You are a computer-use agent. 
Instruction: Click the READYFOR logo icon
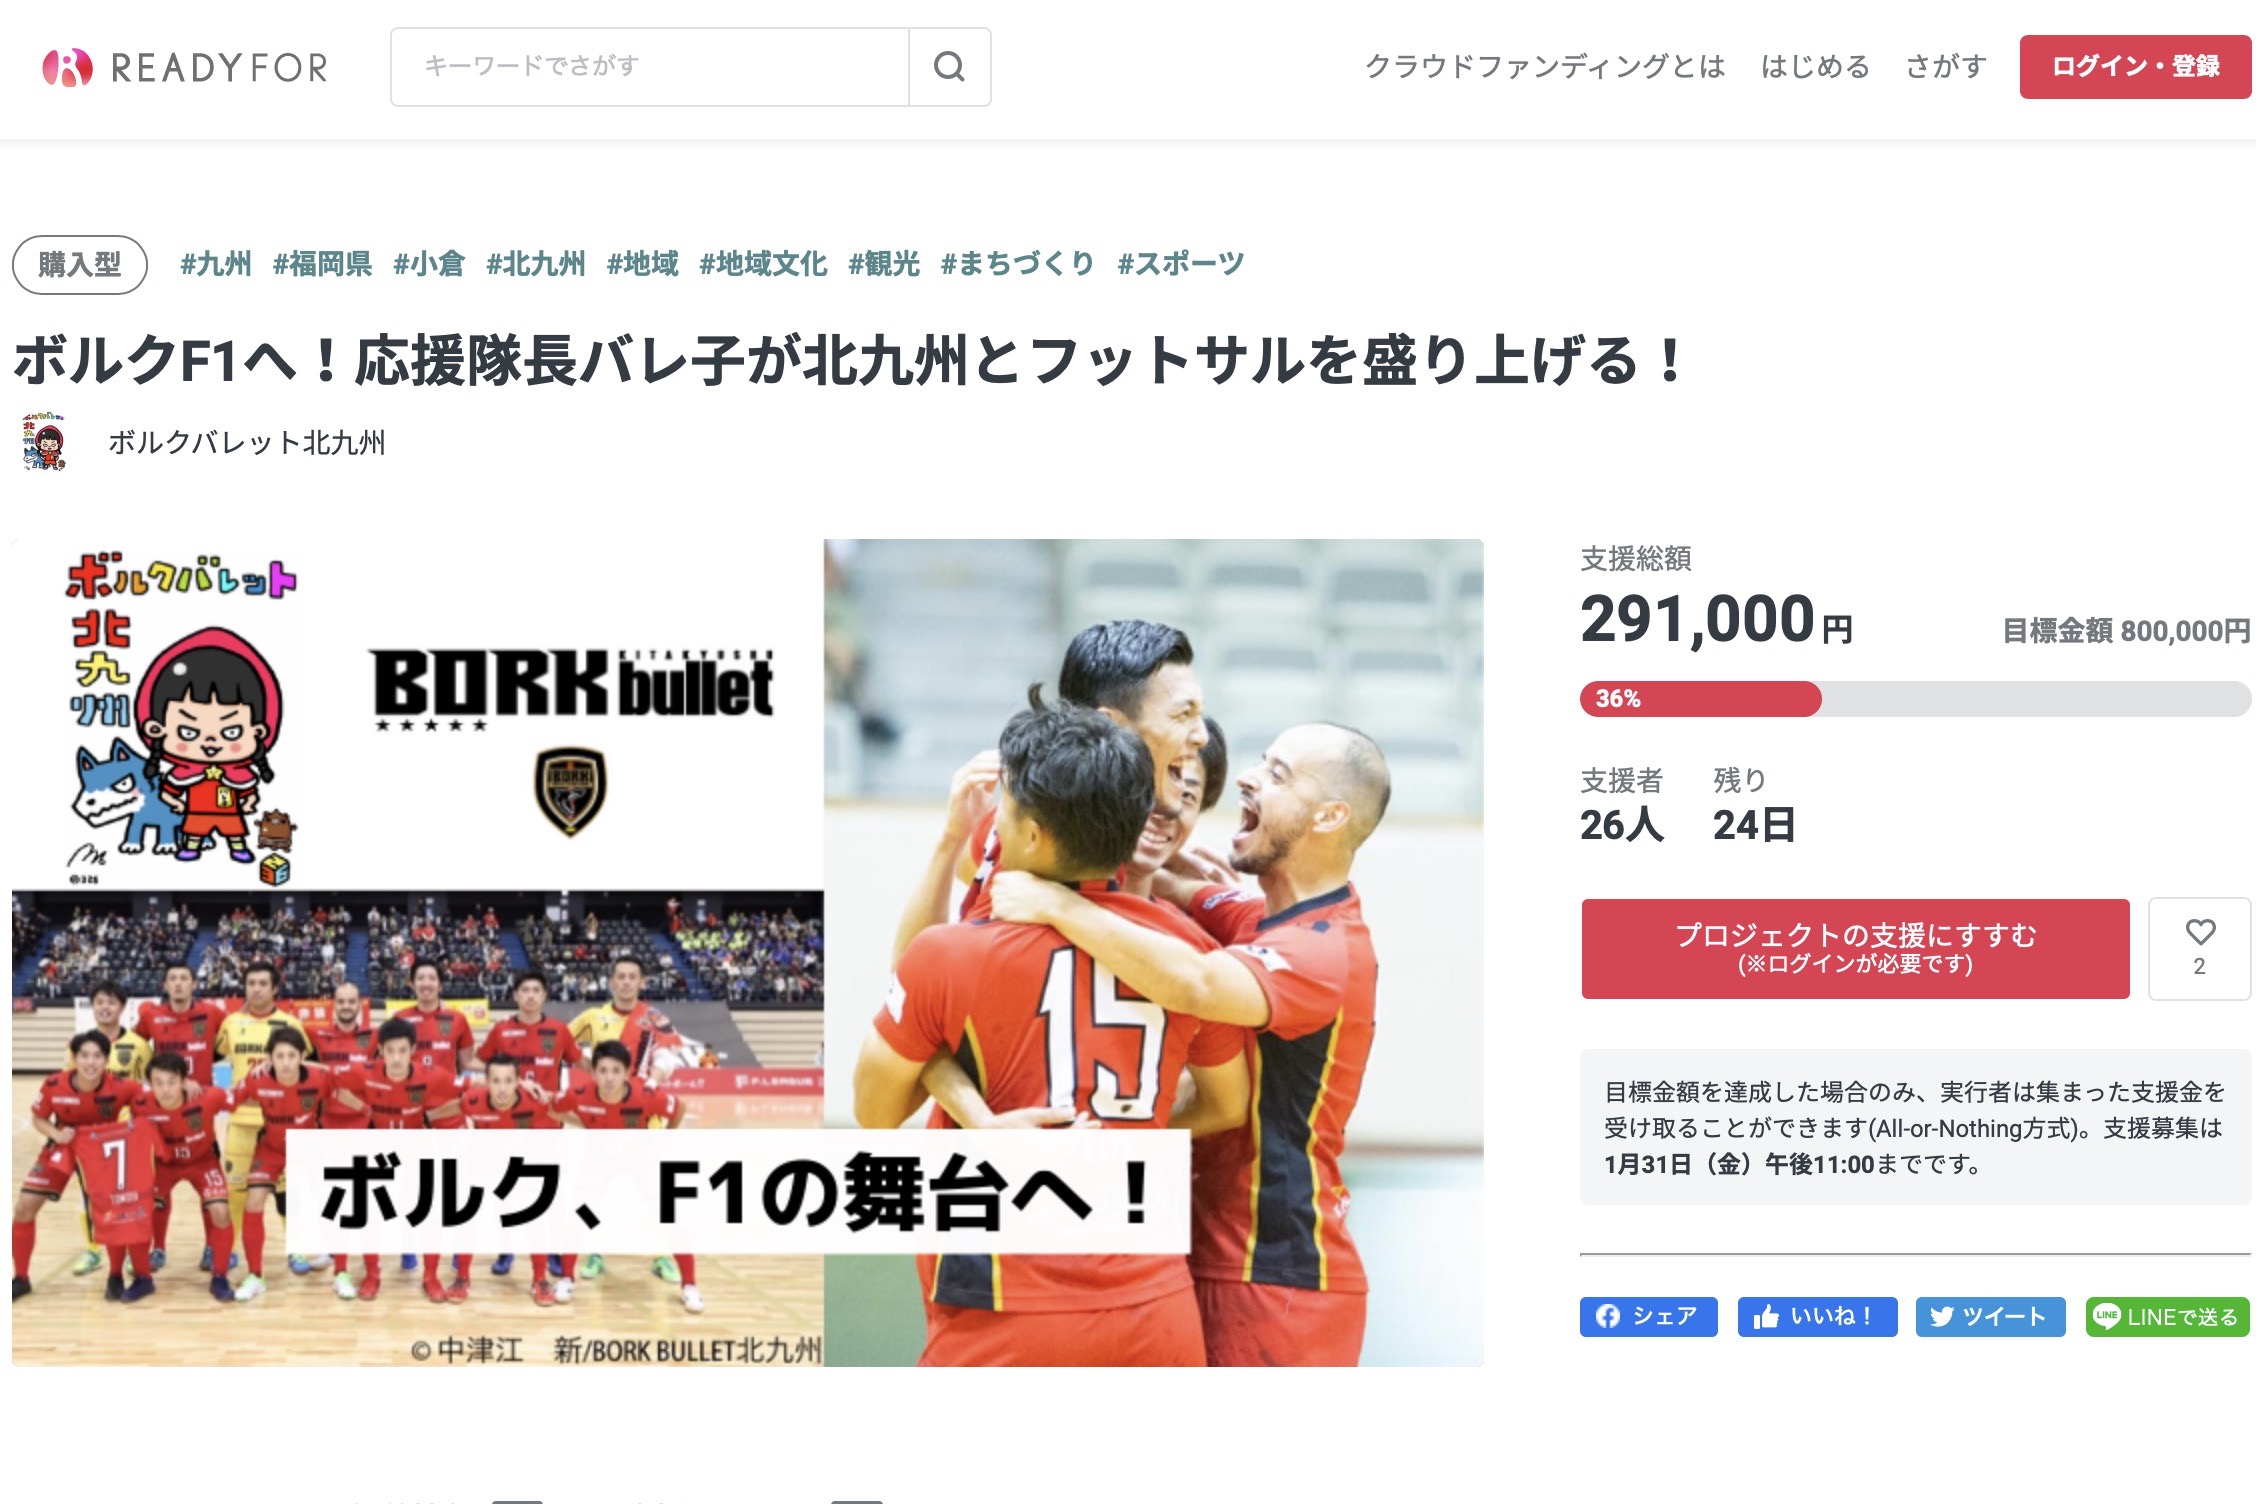click(67, 67)
